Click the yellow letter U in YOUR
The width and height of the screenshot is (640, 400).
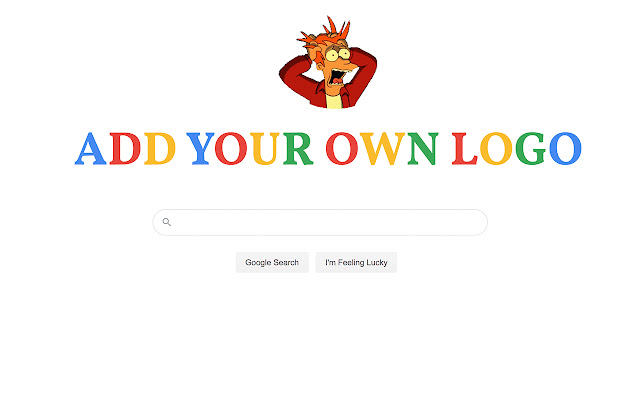265,149
